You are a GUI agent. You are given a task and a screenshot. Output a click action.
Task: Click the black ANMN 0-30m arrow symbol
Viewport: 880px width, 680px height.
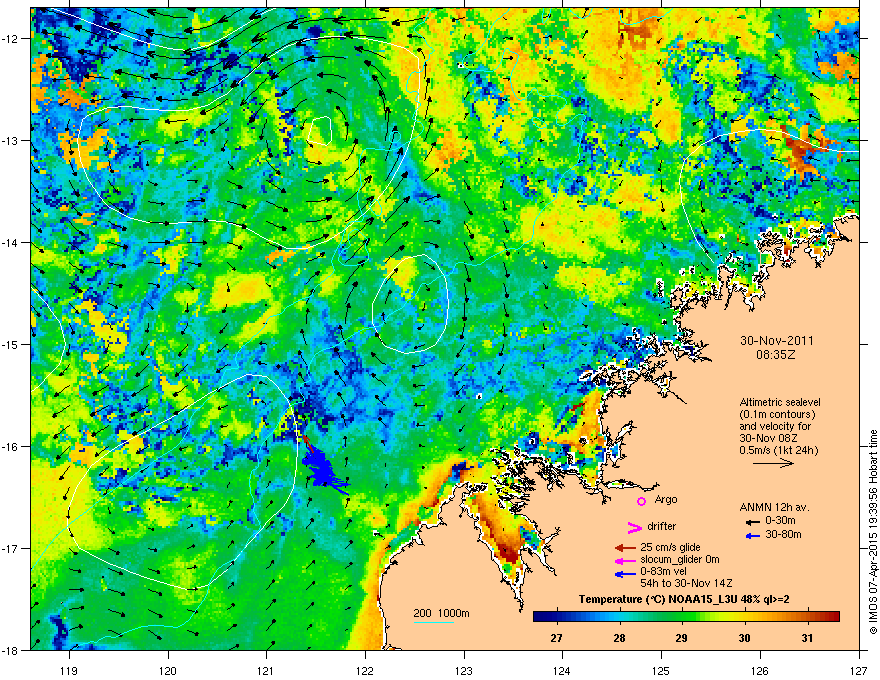753,522
